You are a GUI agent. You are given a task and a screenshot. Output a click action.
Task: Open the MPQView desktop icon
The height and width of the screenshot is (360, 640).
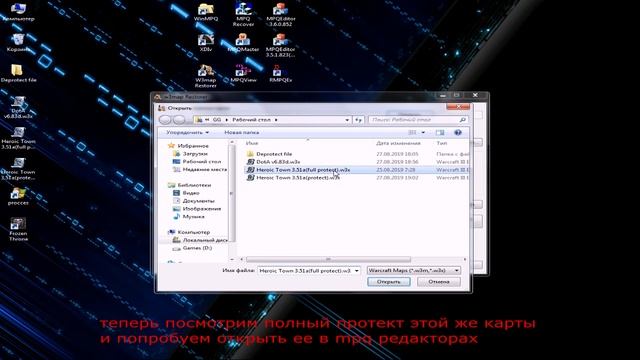coord(243,74)
